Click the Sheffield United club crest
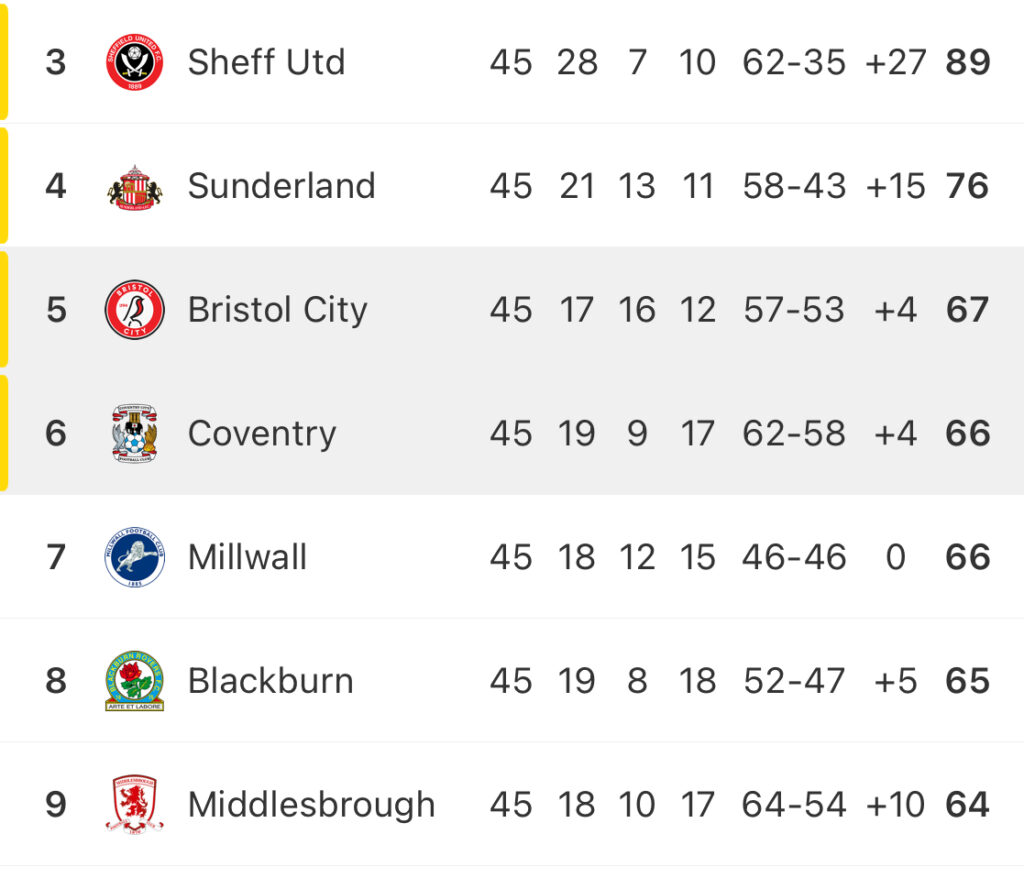The width and height of the screenshot is (1024, 878). point(135,62)
